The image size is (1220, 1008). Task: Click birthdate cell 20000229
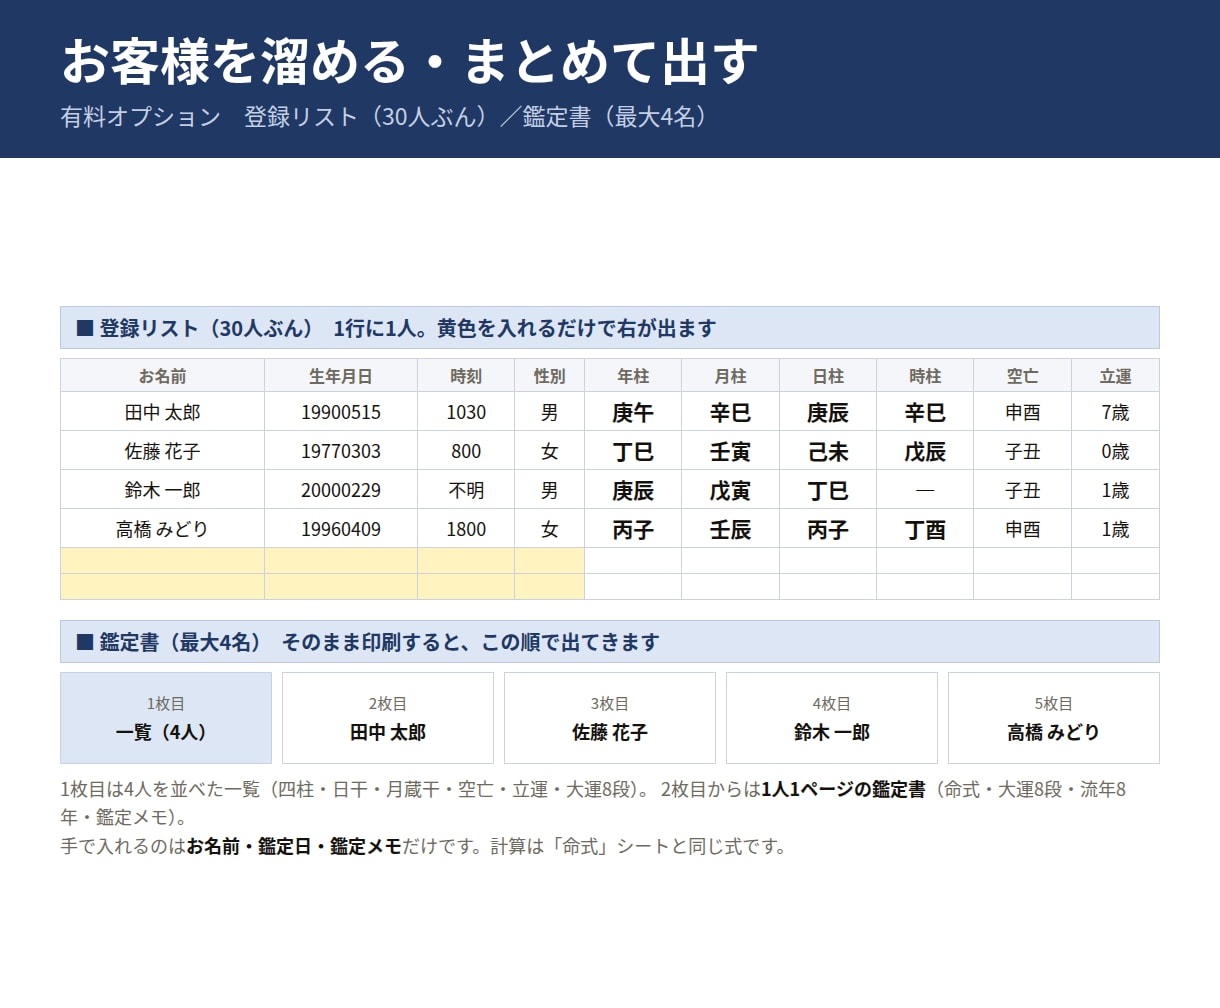point(341,490)
